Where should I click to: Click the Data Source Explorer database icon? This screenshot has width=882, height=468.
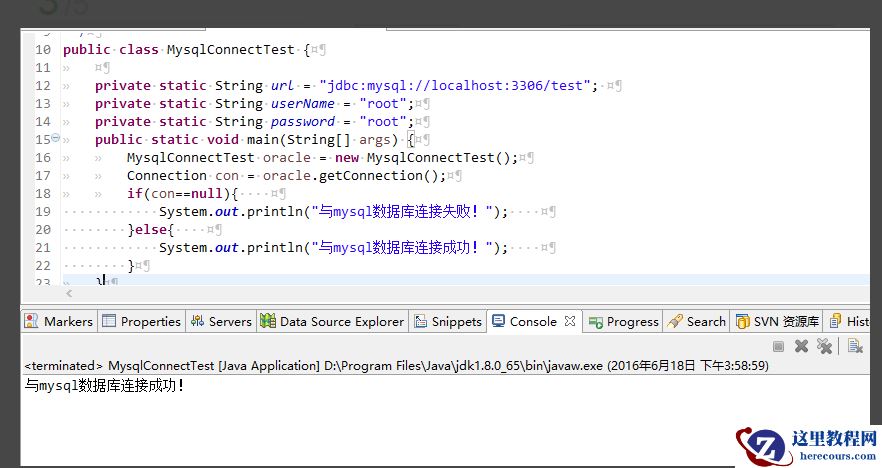(268, 321)
